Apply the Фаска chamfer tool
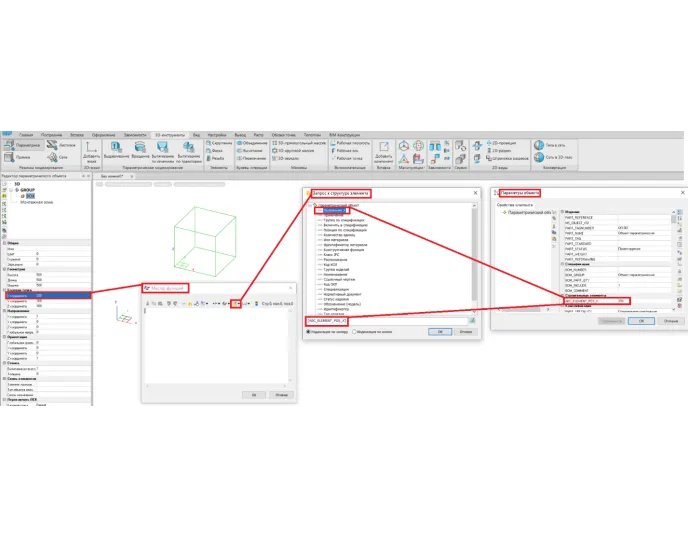This screenshot has height=537, width=688. 215,150
